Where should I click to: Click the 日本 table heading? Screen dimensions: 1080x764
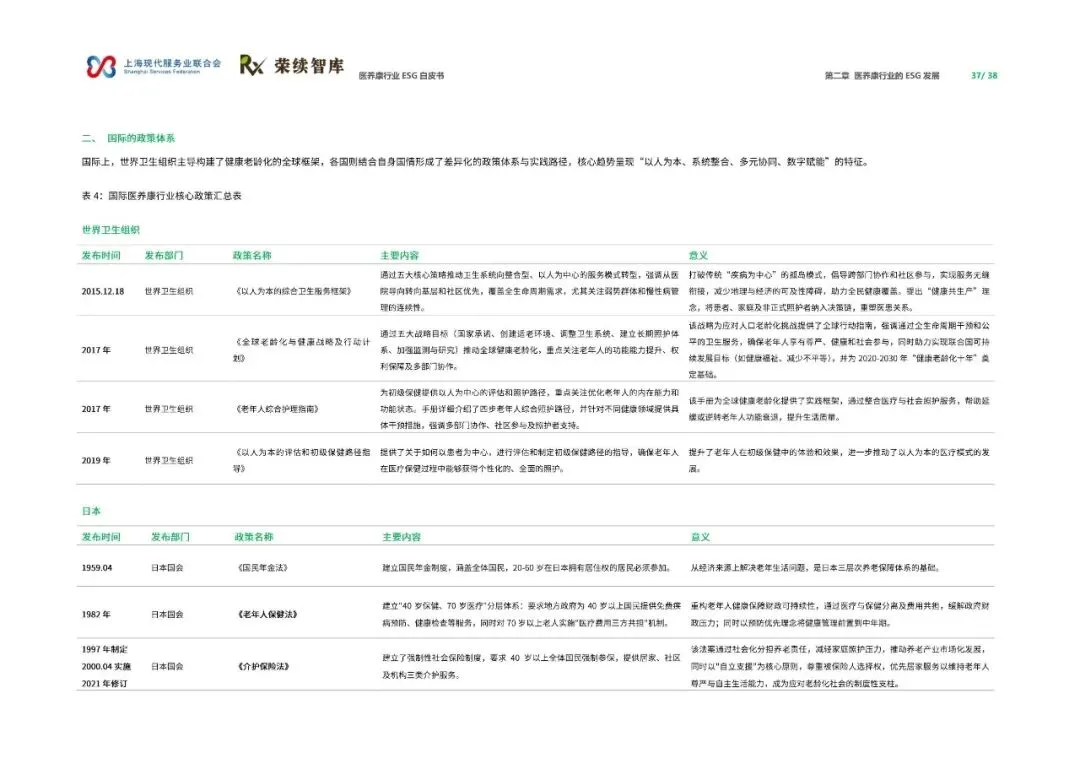91,511
